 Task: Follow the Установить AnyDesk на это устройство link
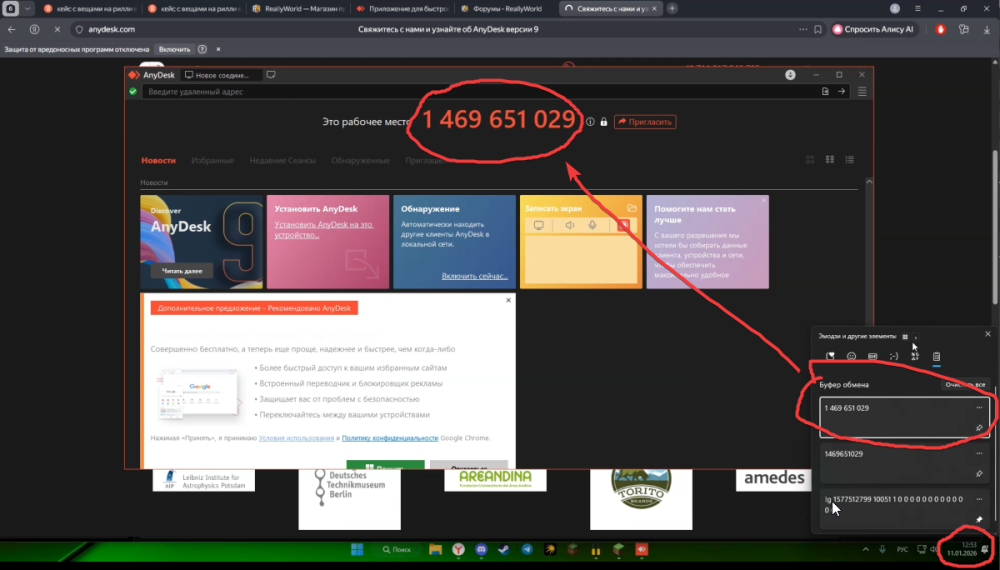click(x=323, y=230)
